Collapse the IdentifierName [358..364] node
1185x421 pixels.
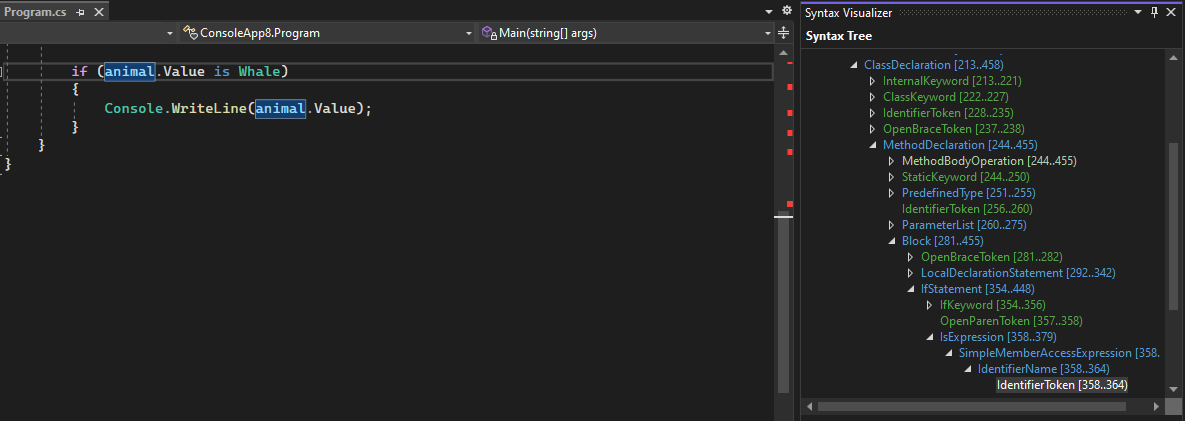point(968,370)
